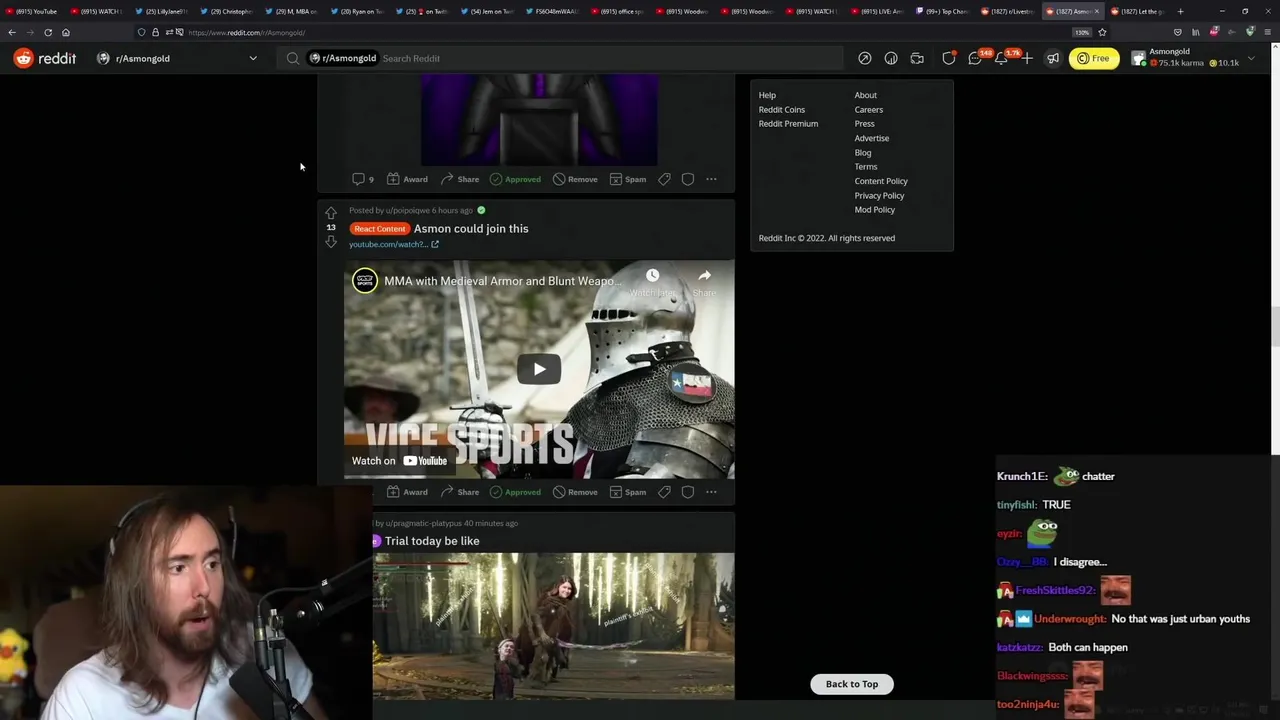
Task: Open the Content Policy footer link
Action: 881,181
